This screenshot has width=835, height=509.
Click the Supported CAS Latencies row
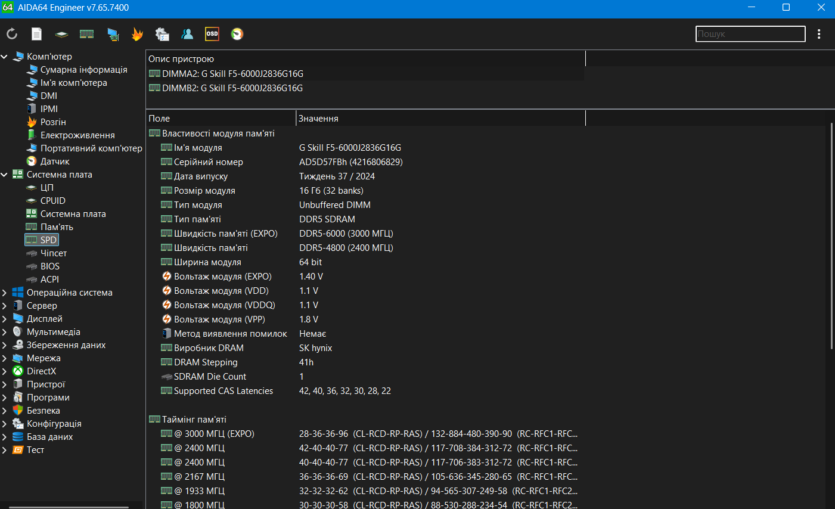click(365, 391)
